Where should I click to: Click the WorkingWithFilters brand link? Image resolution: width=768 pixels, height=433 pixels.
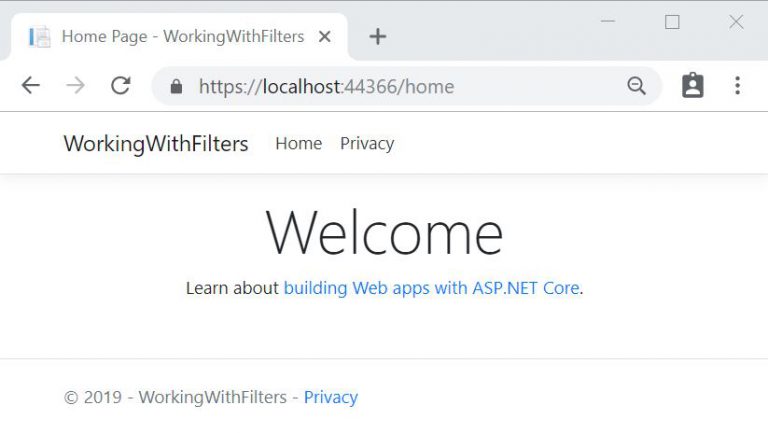(x=156, y=144)
